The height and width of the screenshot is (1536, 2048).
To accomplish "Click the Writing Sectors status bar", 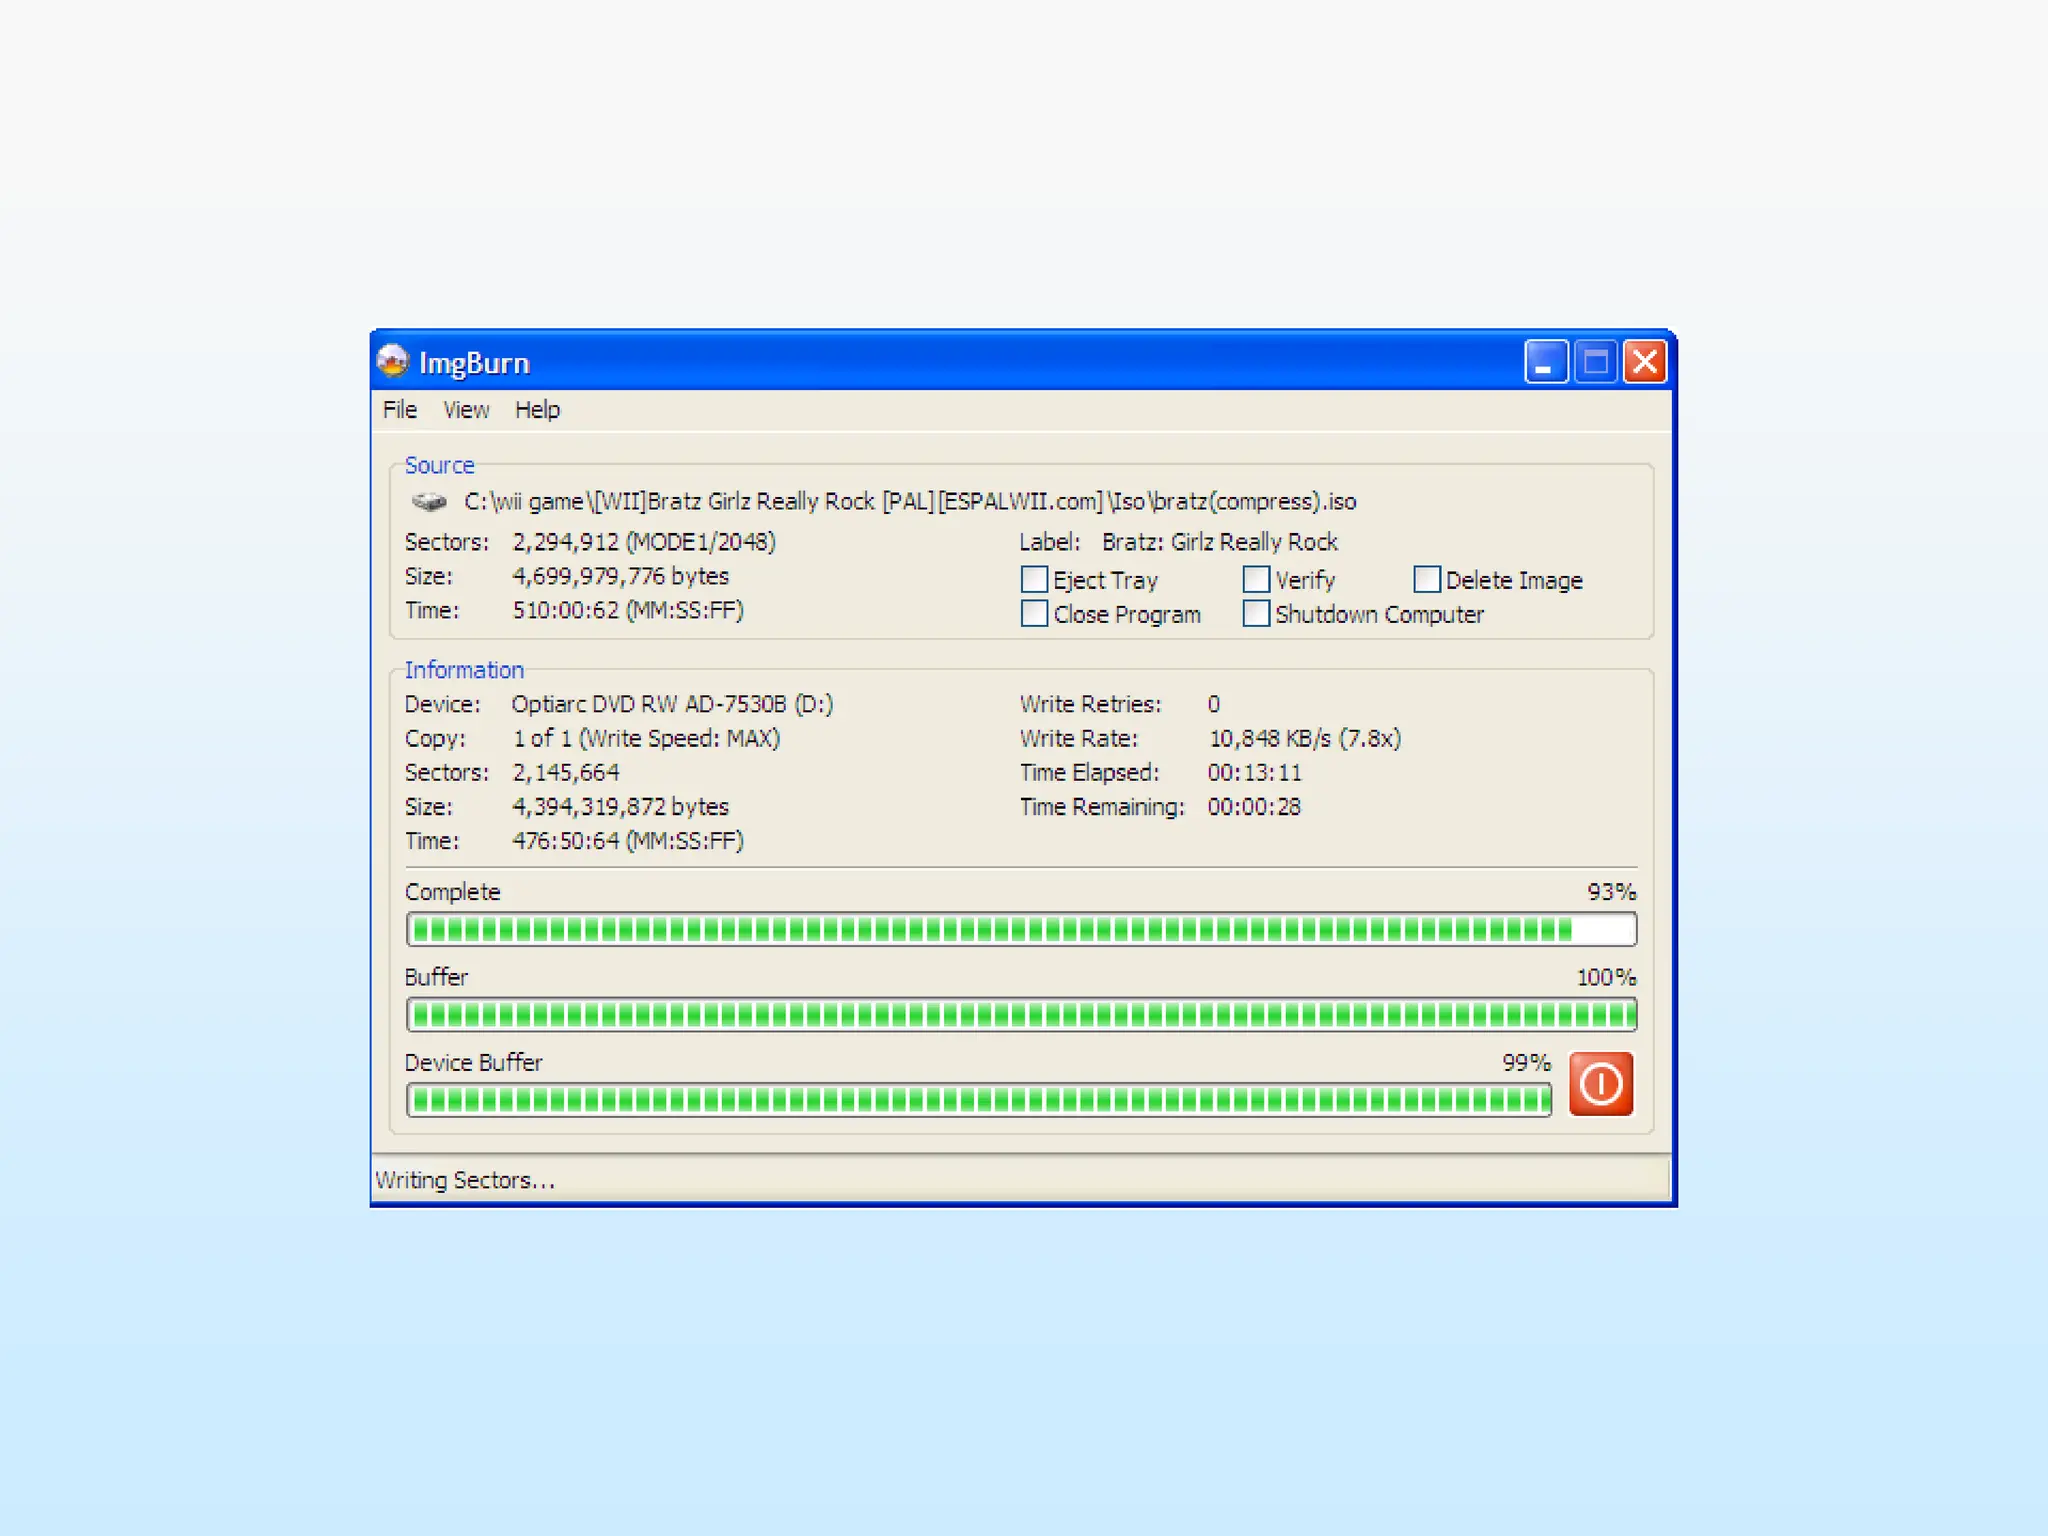I will (466, 1180).
